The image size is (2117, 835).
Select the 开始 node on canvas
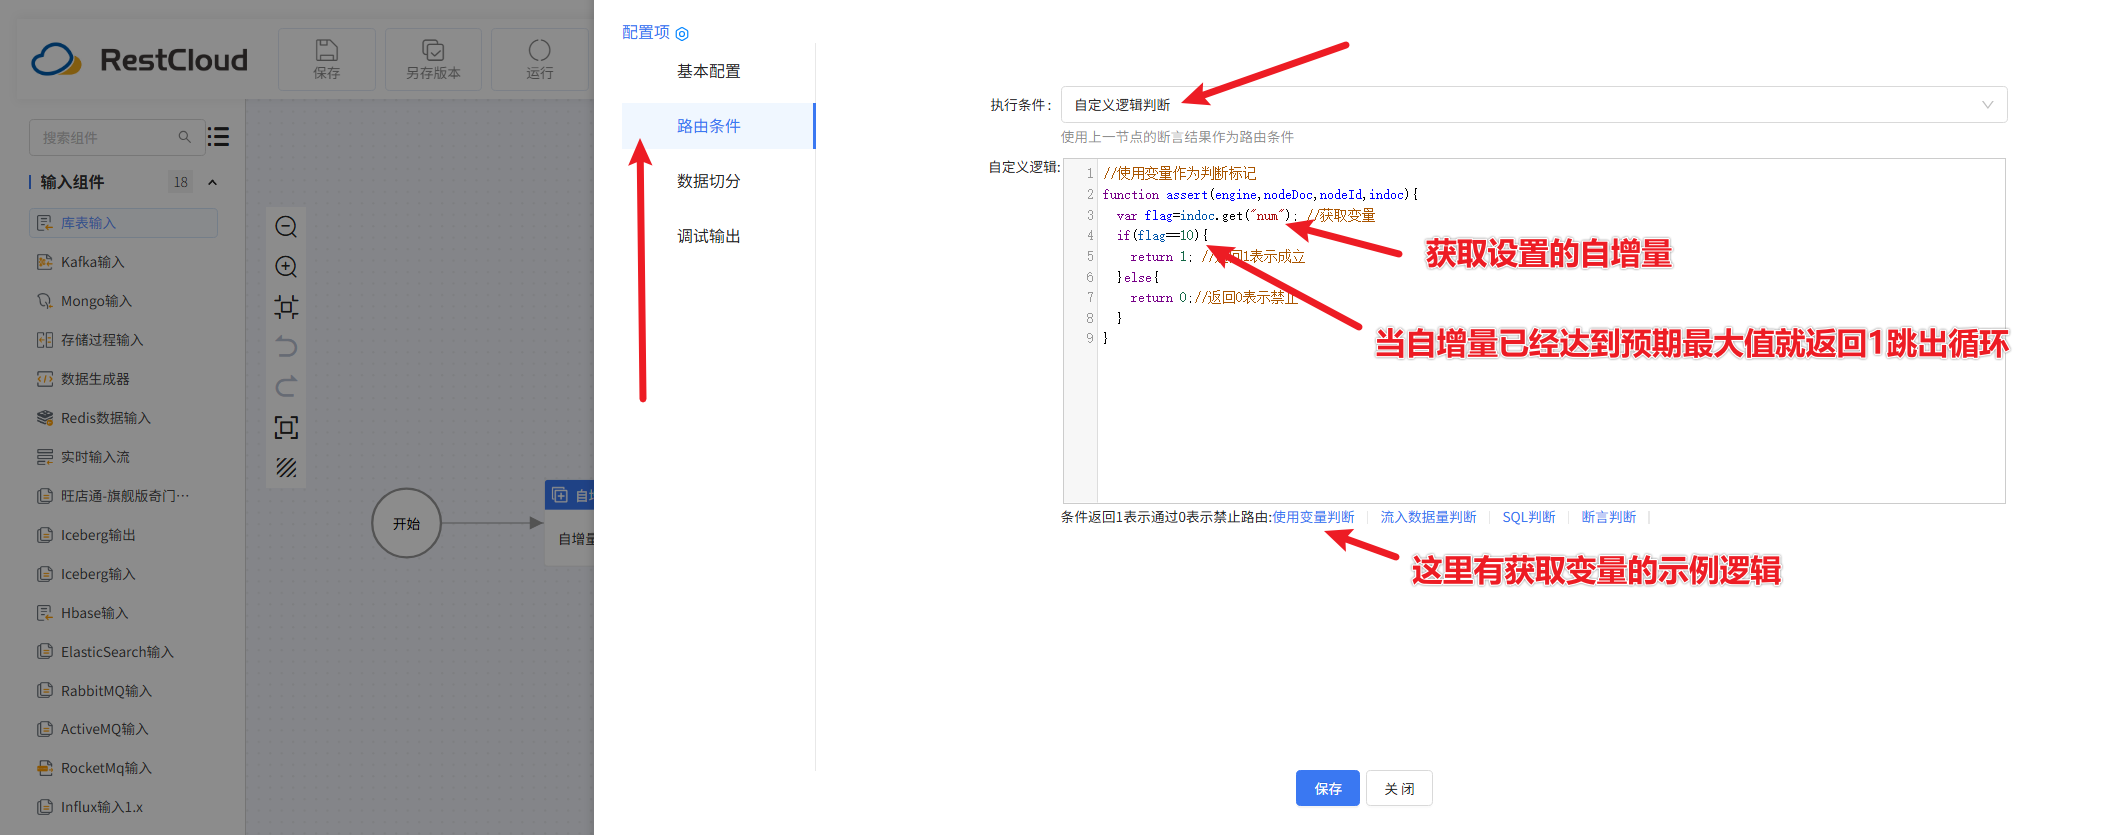pyautogui.click(x=406, y=523)
